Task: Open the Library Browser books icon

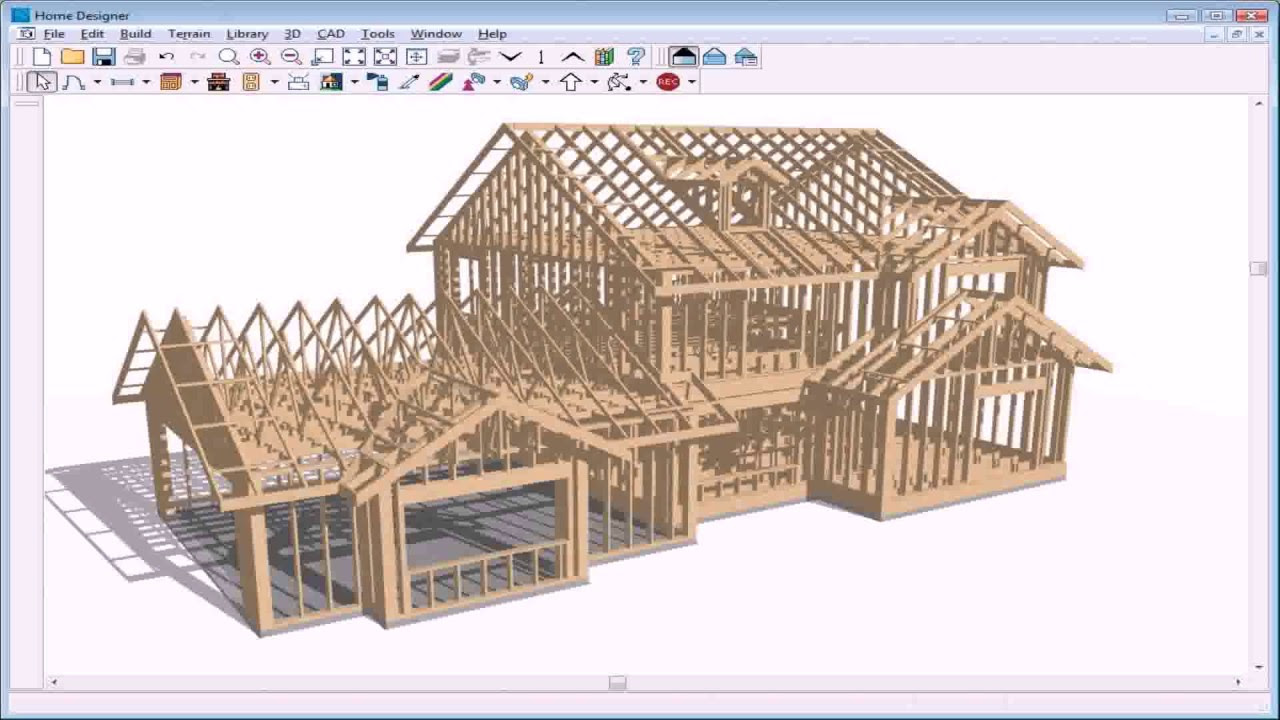Action: (x=604, y=57)
